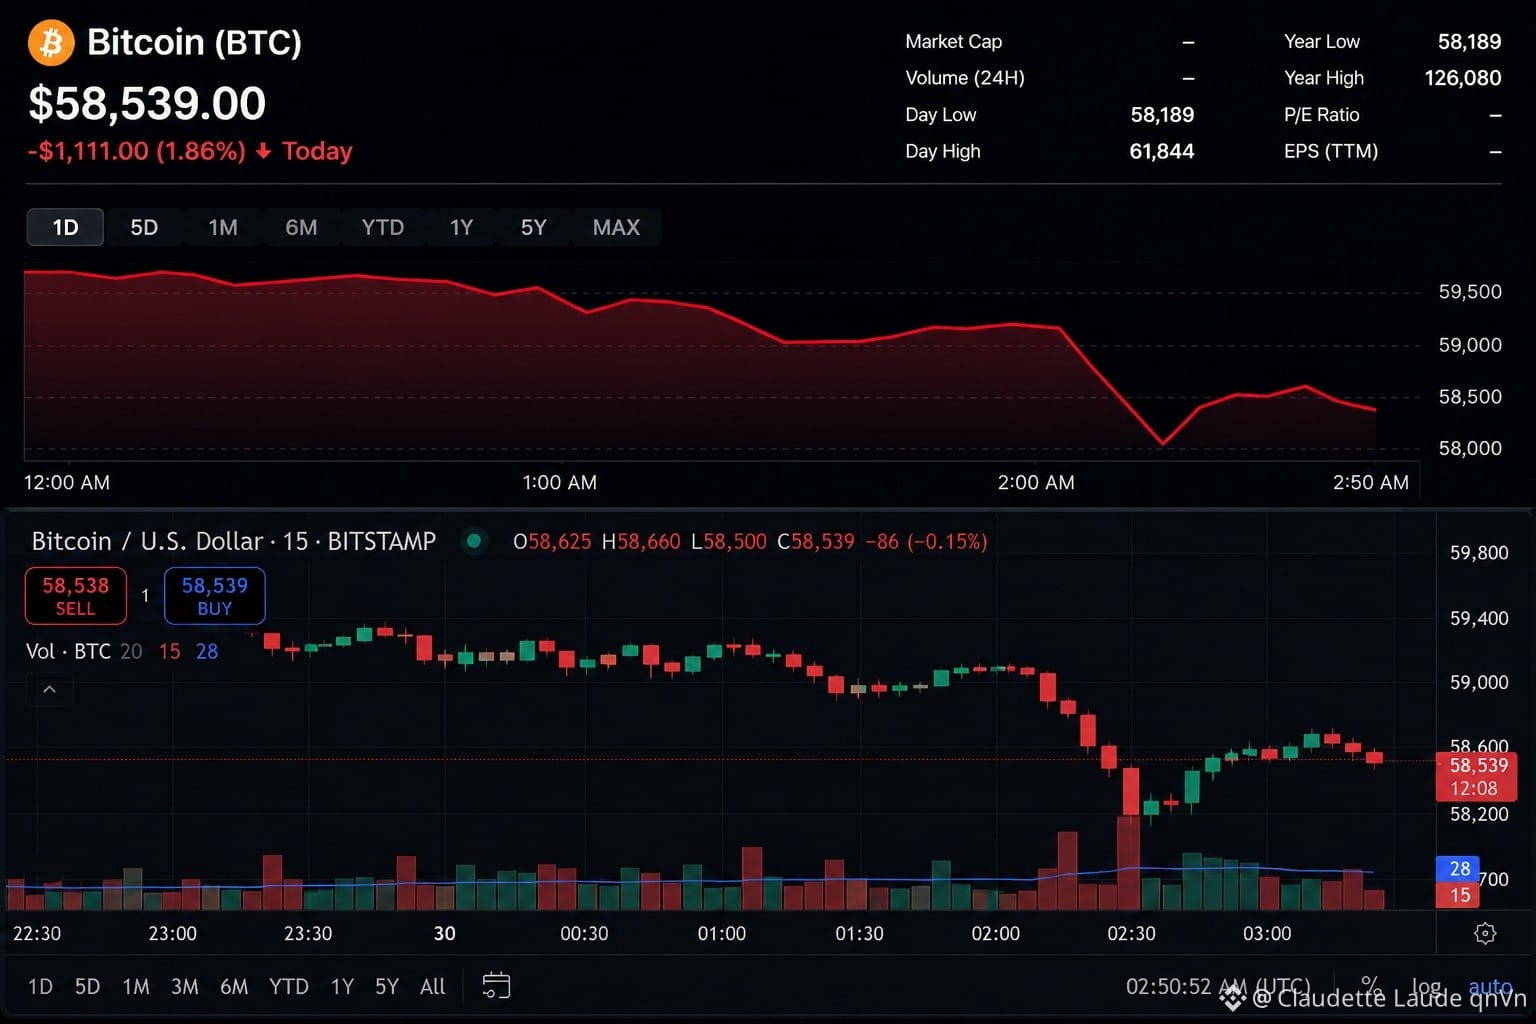This screenshot has height=1024, width=1536.
Task: Select the MAX range tab
Action: tap(616, 227)
